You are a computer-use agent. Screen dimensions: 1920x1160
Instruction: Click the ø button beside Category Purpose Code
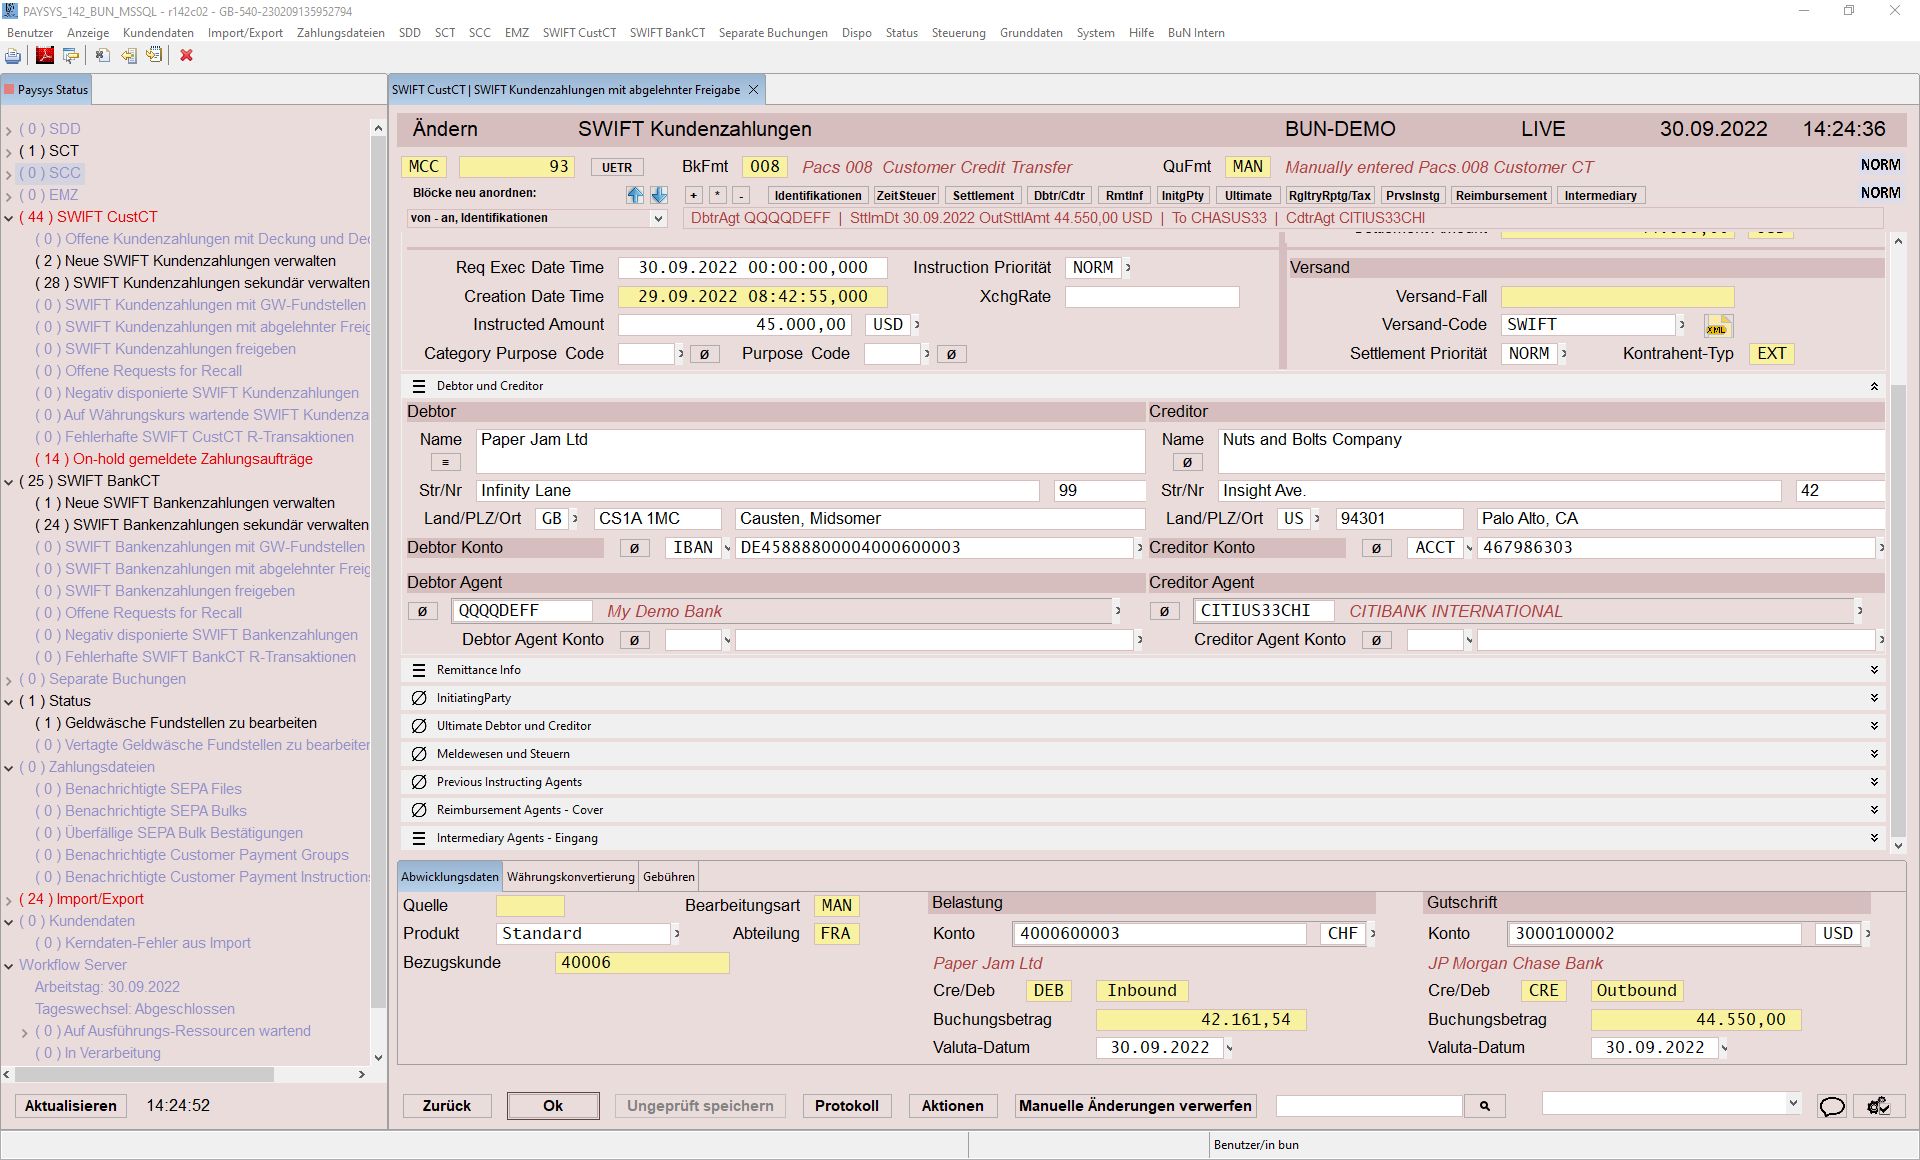[x=704, y=354]
